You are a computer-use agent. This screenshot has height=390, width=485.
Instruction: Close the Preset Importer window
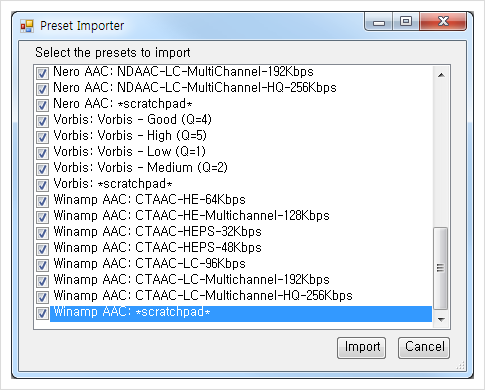point(443,22)
